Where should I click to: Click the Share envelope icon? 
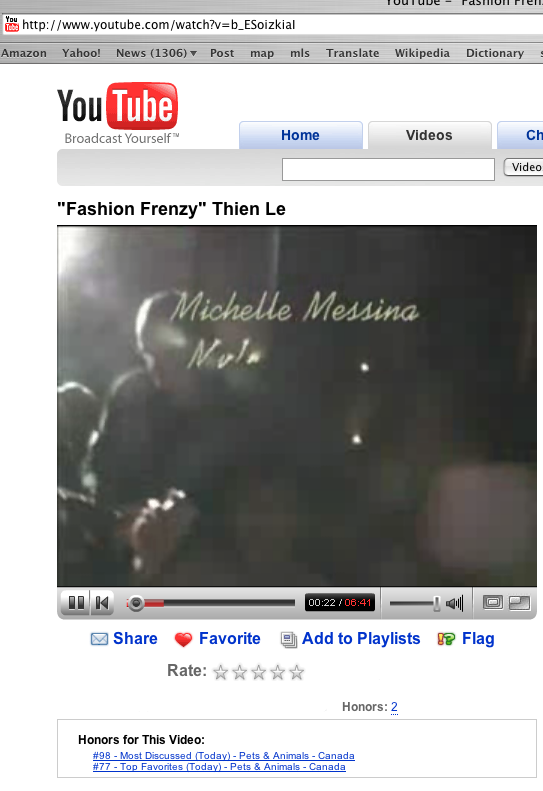point(99,639)
